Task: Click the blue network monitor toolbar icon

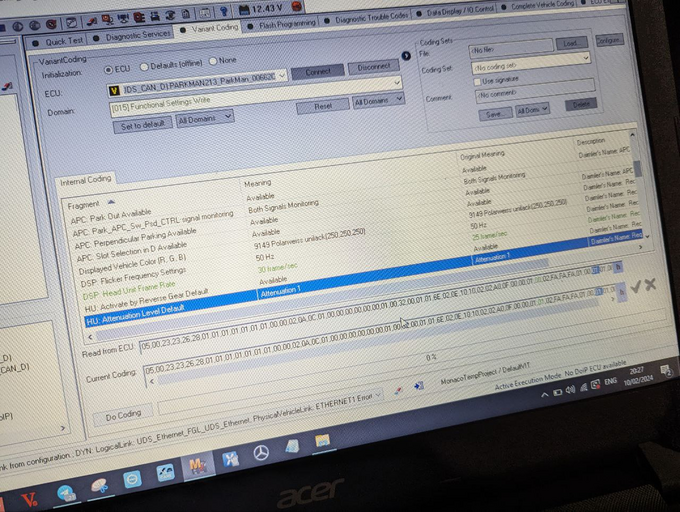Action: click(x=123, y=19)
